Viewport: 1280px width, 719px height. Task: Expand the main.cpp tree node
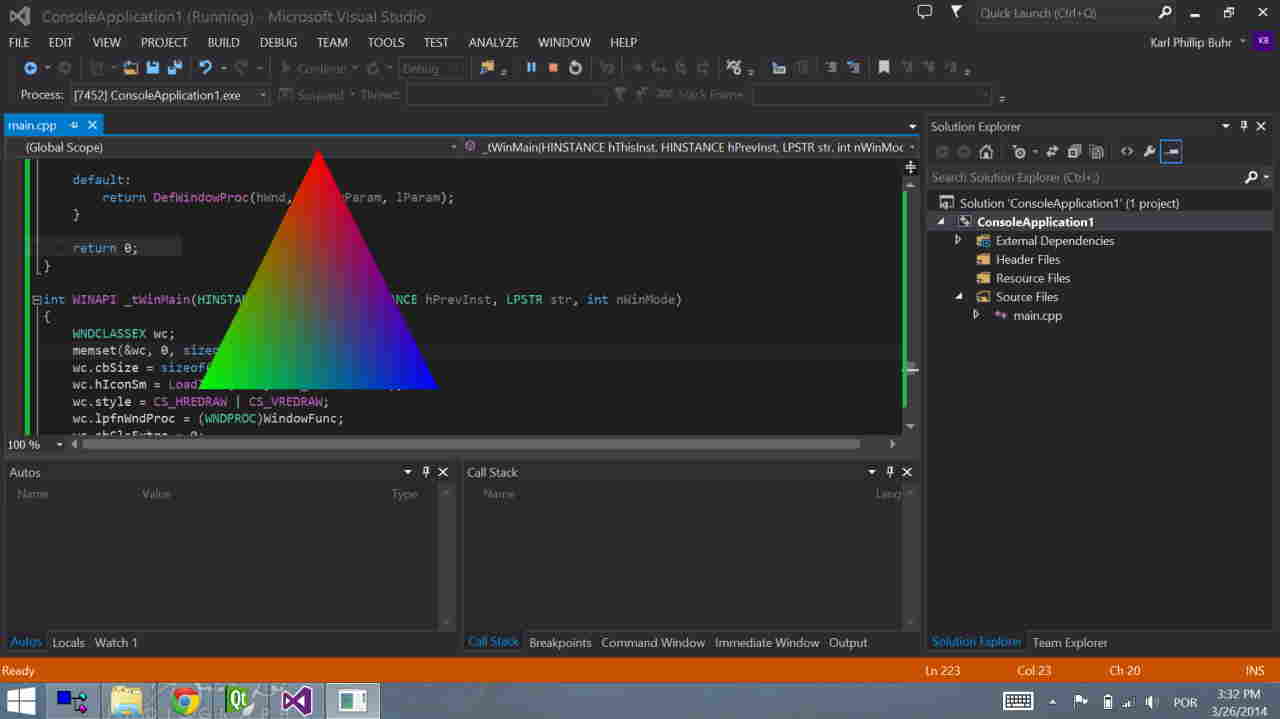coord(977,315)
